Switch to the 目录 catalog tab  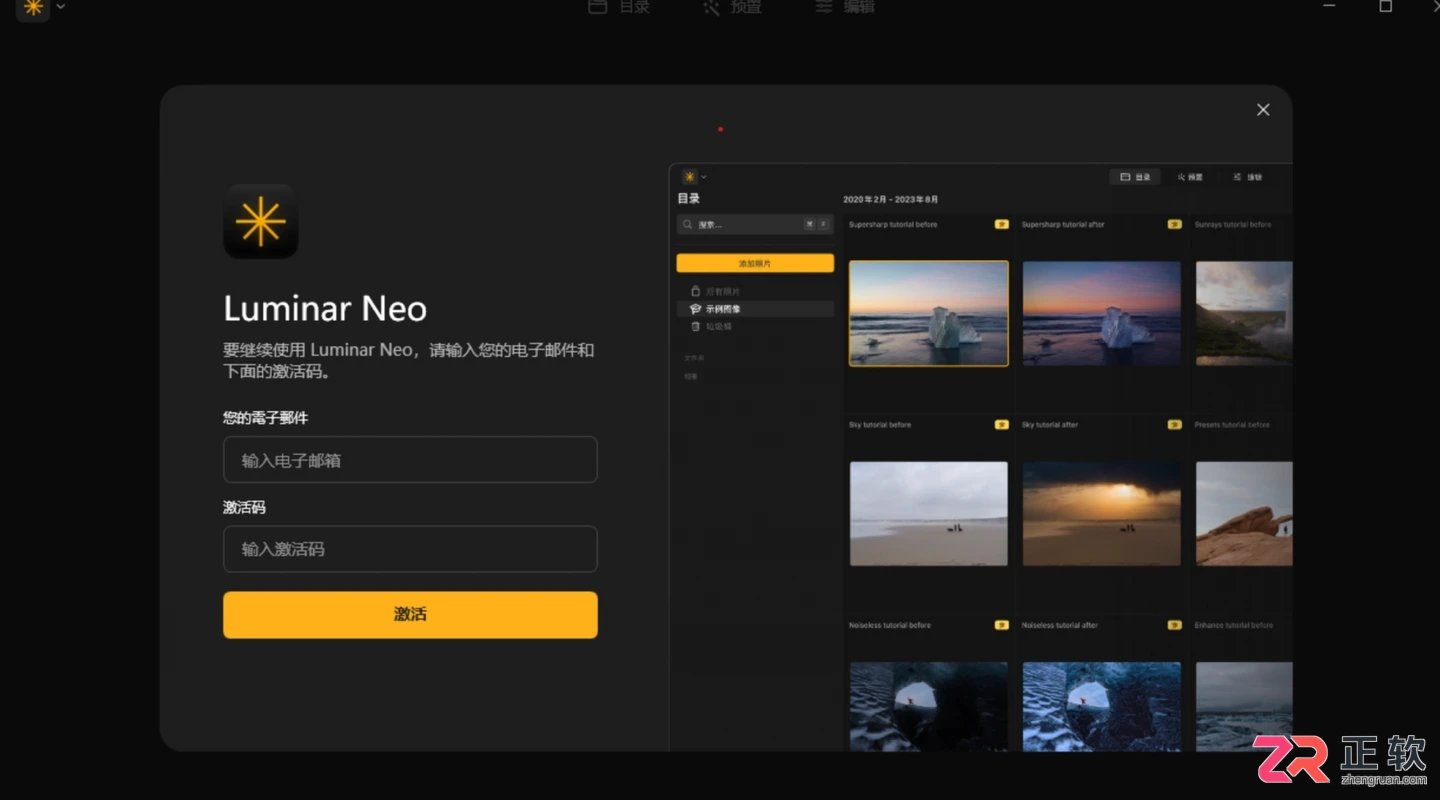619,6
